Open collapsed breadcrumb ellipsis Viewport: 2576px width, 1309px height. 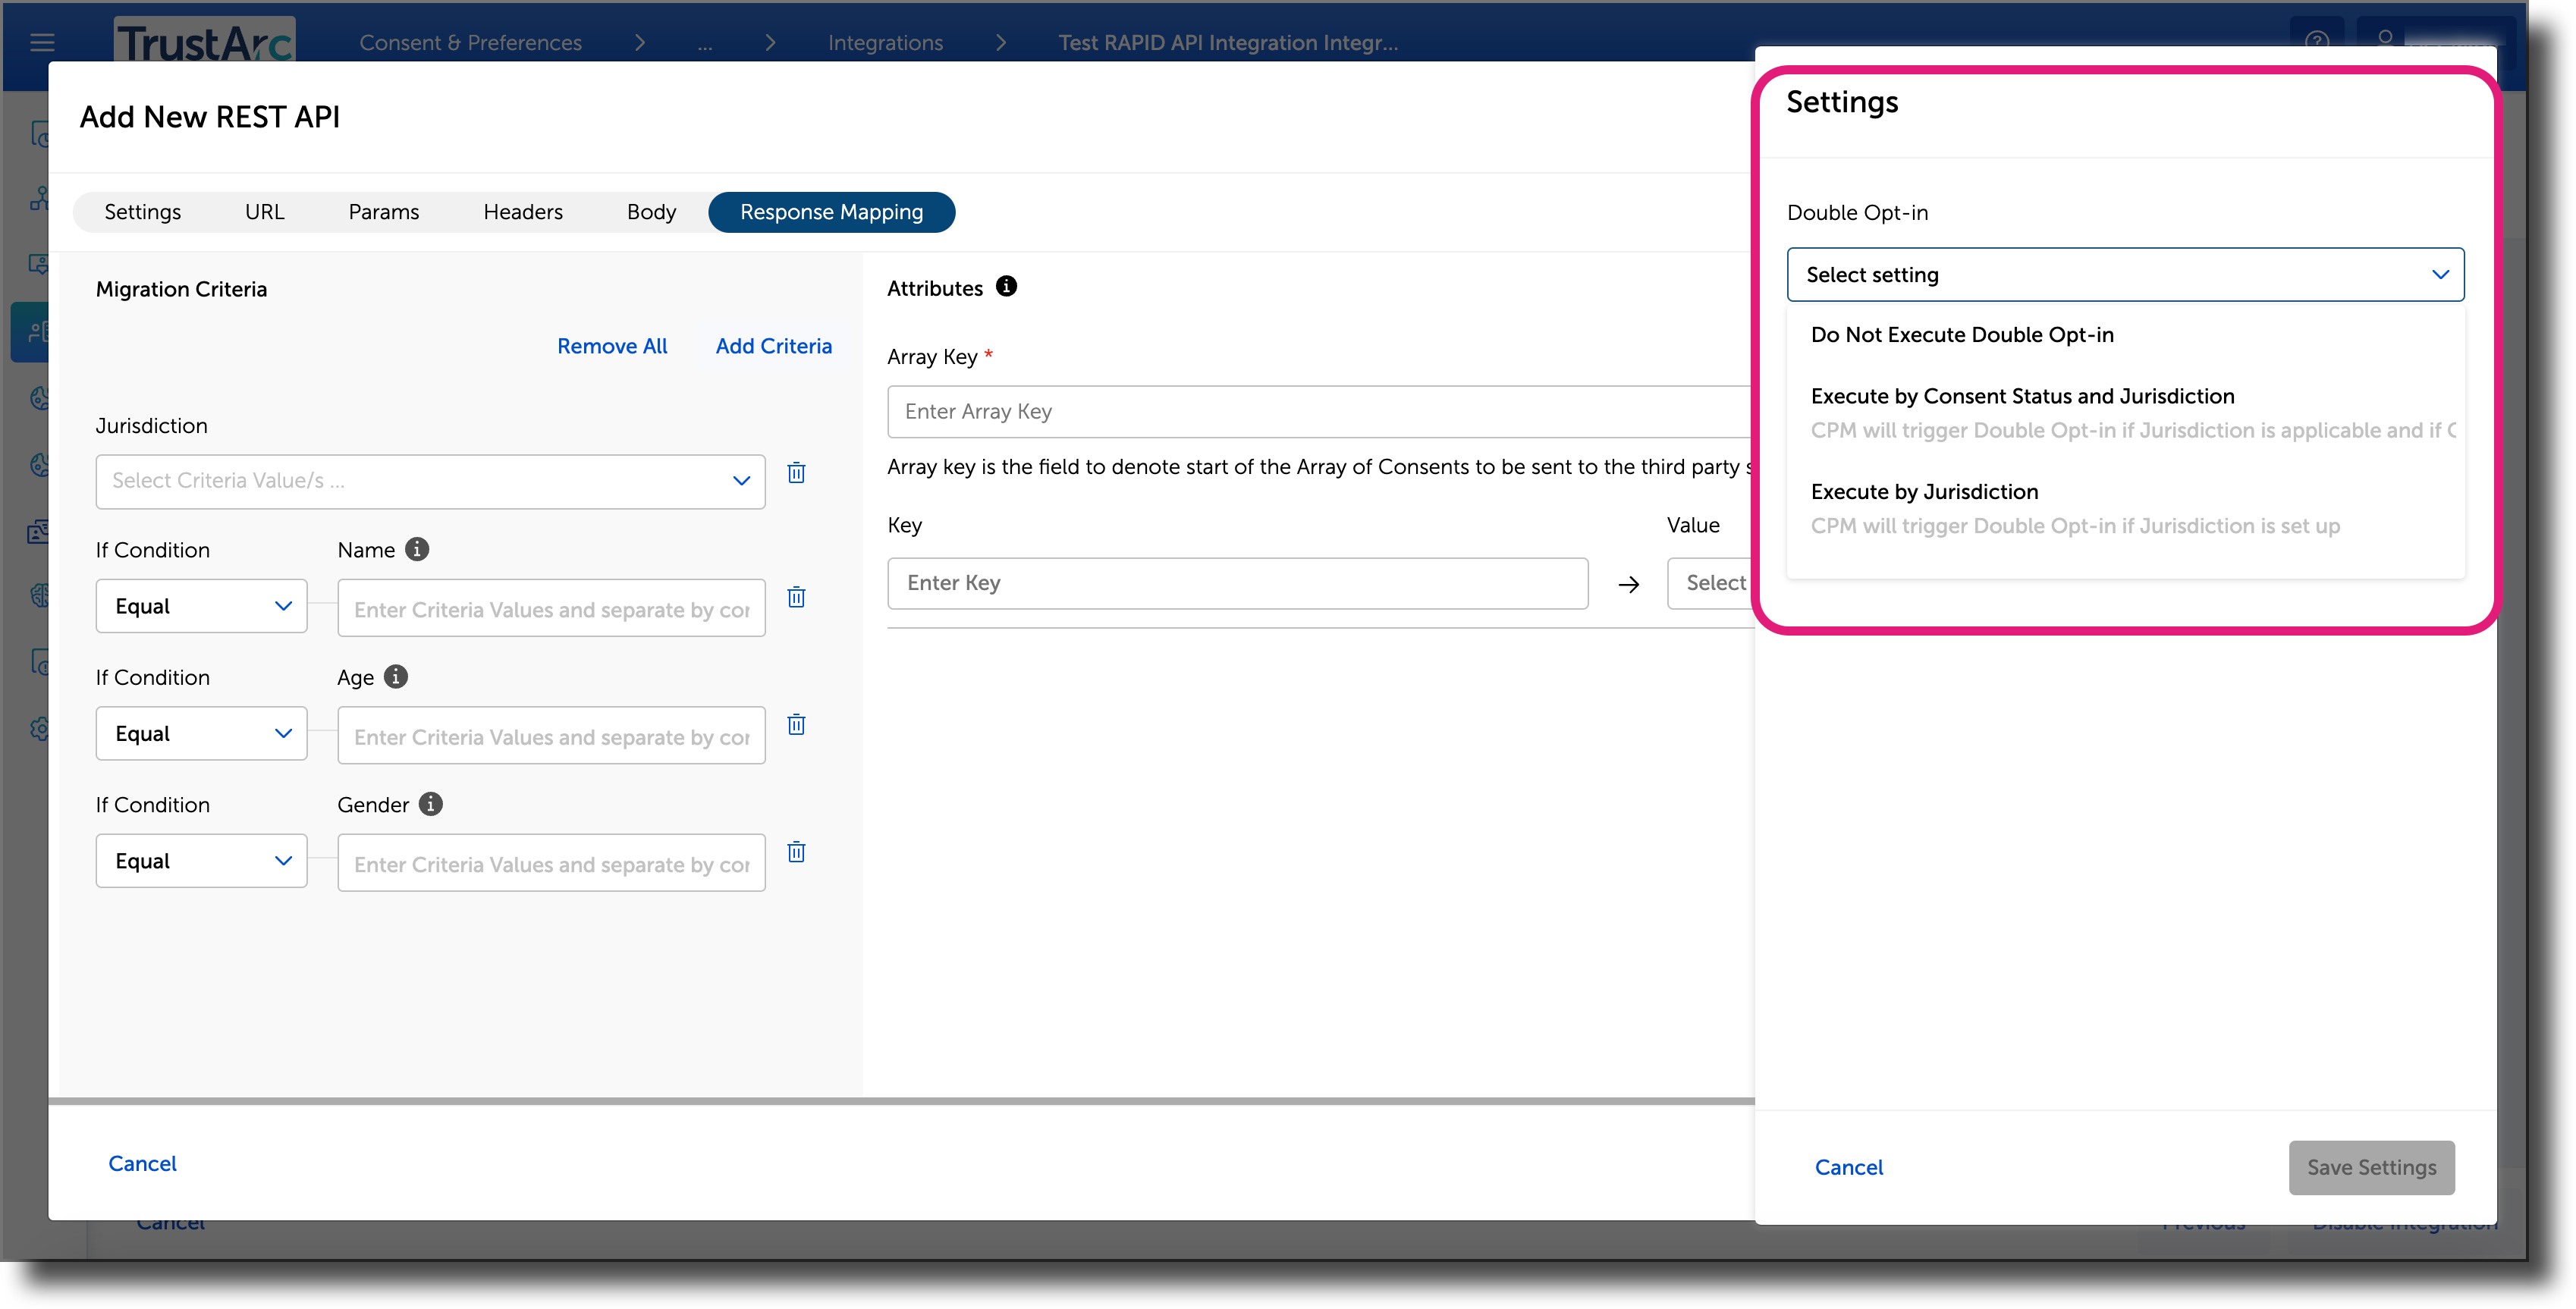pyautogui.click(x=705, y=43)
